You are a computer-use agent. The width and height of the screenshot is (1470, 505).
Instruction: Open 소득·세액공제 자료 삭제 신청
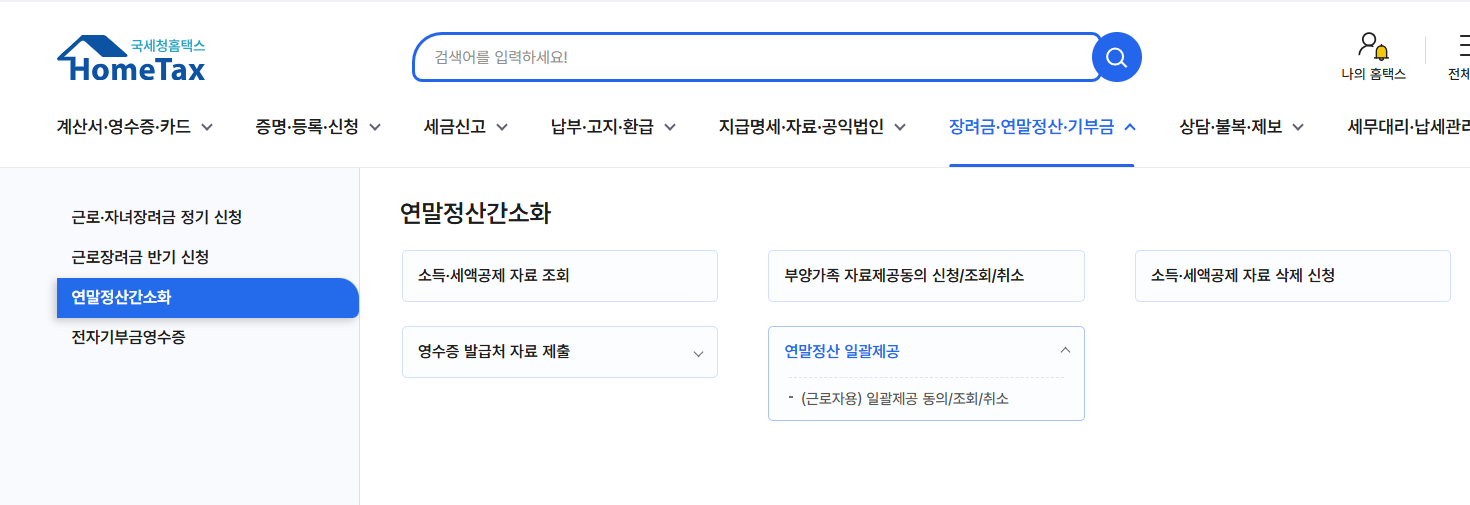(1292, 276)
